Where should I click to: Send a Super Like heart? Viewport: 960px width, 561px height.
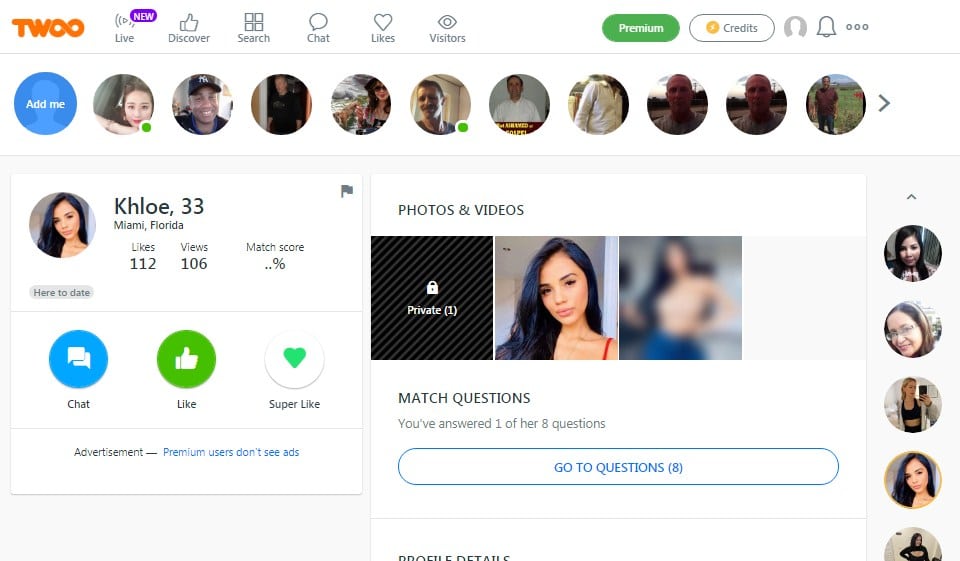(x=294, y=359)
